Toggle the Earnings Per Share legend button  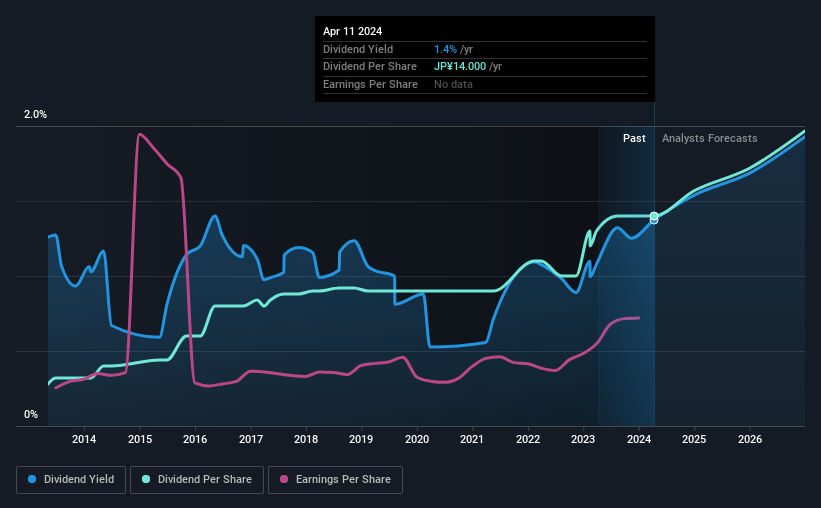point(335,480)
